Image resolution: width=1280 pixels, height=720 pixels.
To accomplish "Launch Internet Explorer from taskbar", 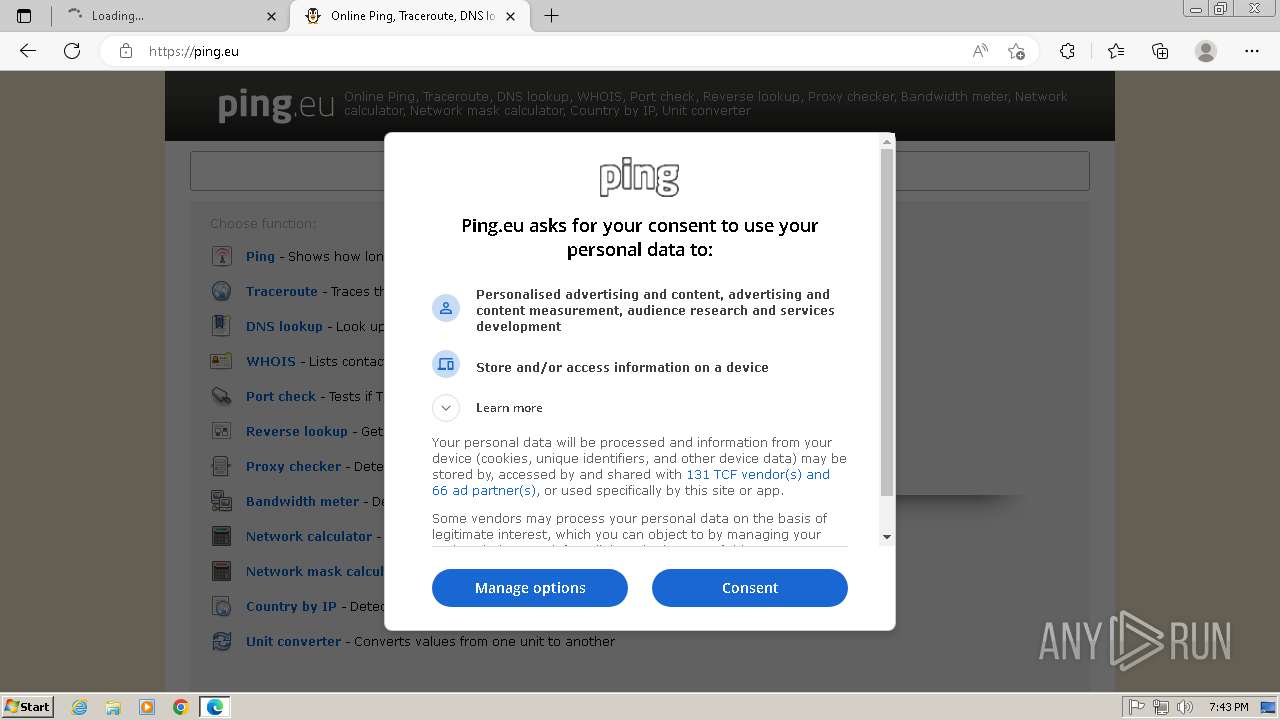I will coord(80,707).
